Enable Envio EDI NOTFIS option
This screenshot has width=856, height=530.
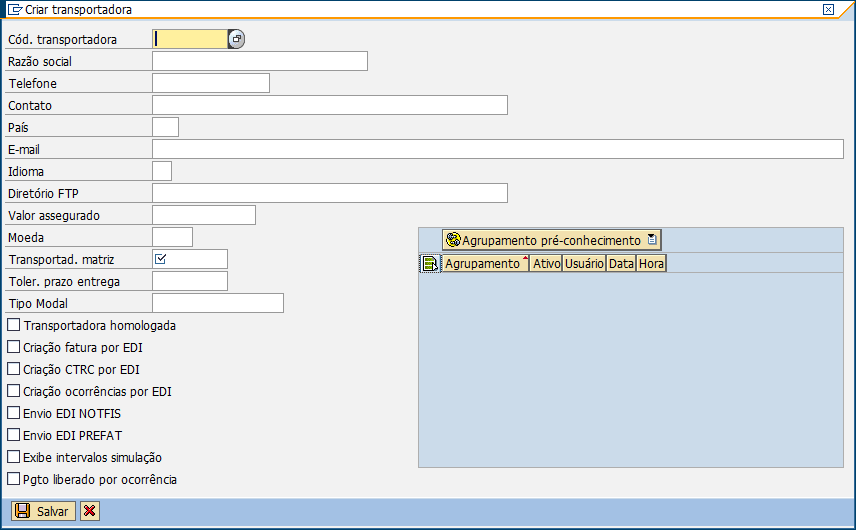tap(14, 413)
